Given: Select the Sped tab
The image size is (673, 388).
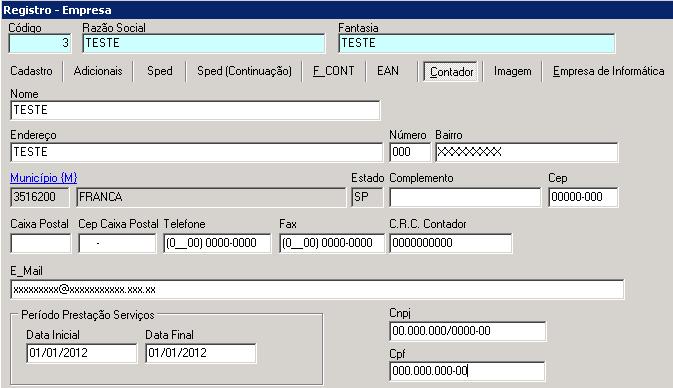Looking at the screenshot, I should (x=160, y=71).
